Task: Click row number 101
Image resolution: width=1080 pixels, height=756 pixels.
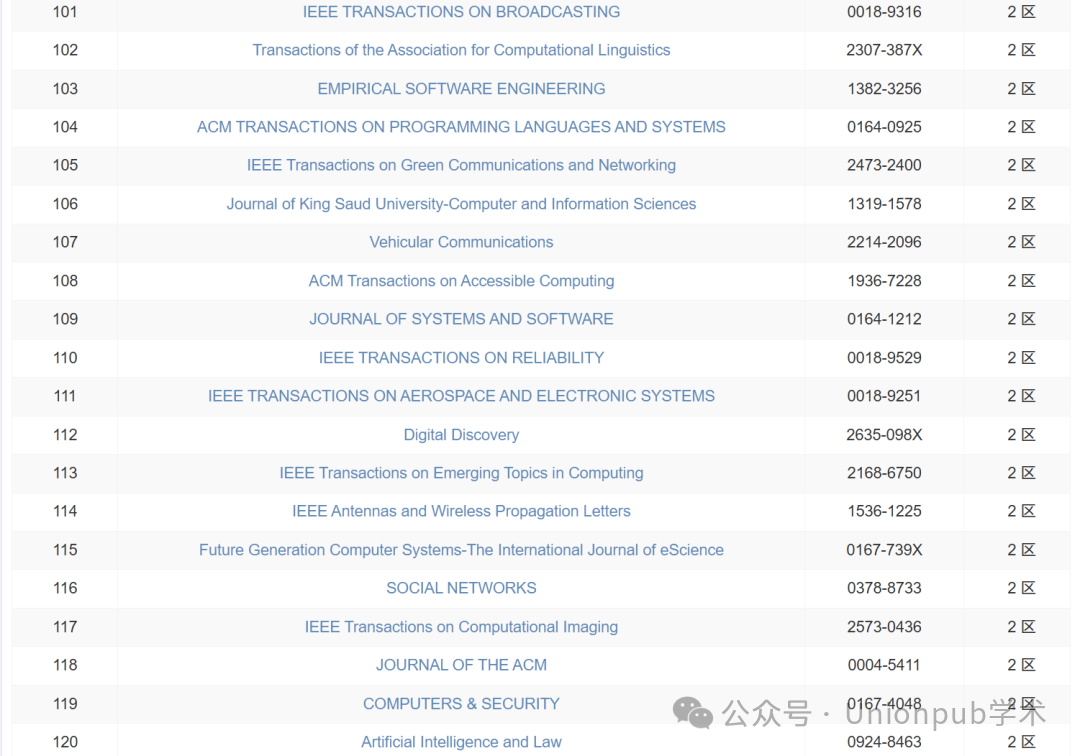Action: click(x=65, y=12)
